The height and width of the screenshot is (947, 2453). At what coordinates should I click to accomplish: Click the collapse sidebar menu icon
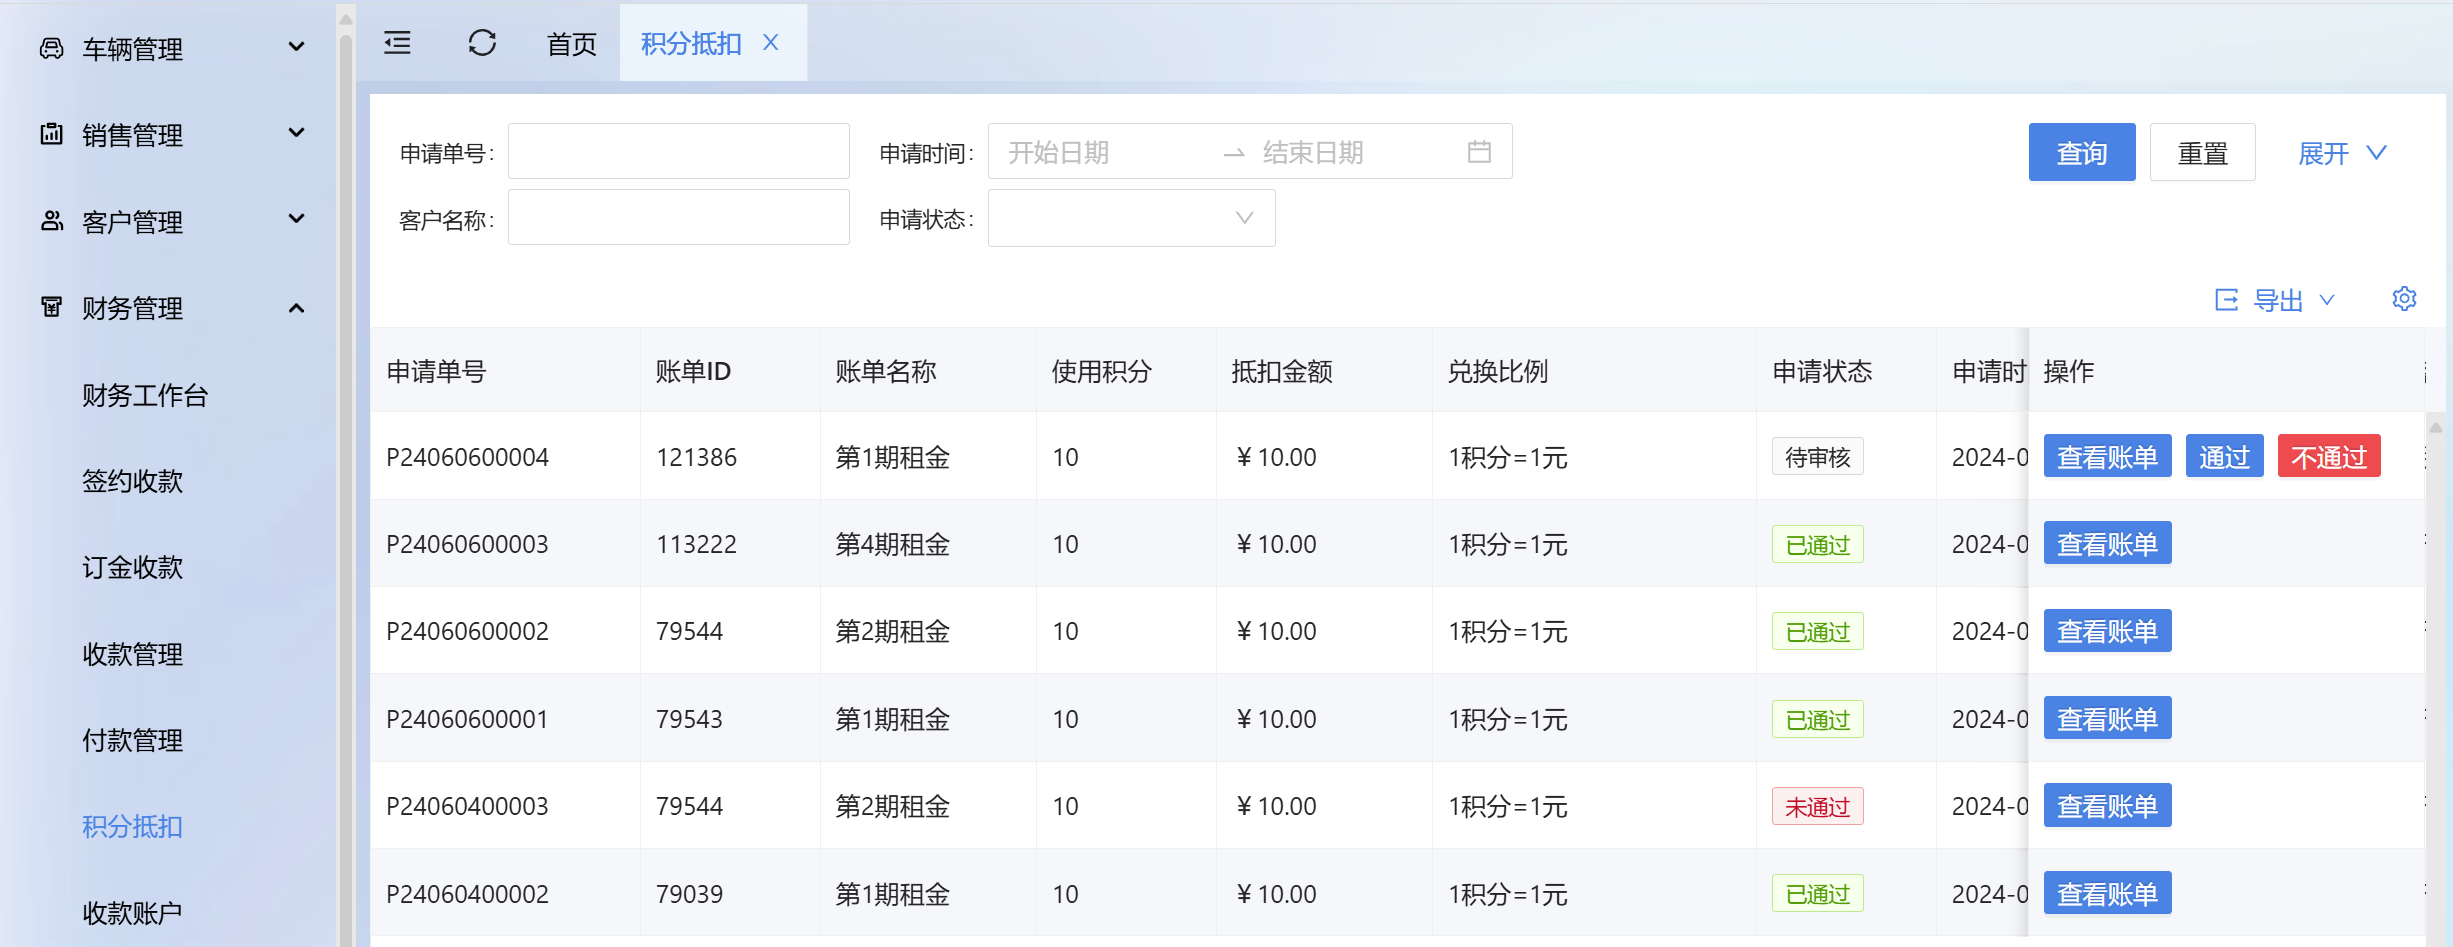[397, 43]
